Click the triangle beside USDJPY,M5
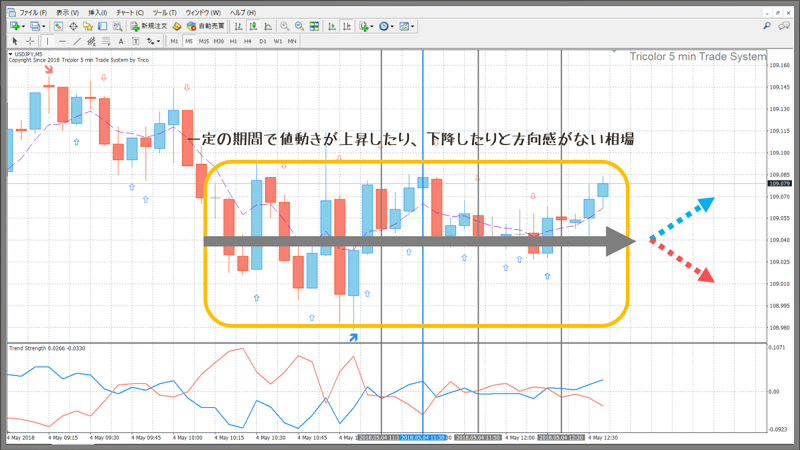Viewport: 800px width, 450px height. pos(10,54)
